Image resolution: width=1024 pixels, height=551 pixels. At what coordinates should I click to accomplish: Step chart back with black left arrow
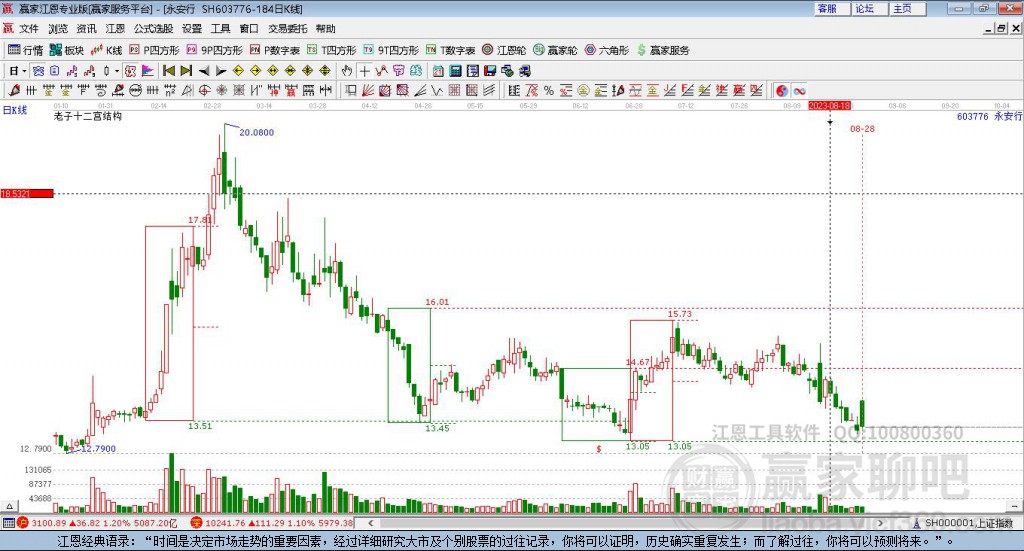pos(204,71)
